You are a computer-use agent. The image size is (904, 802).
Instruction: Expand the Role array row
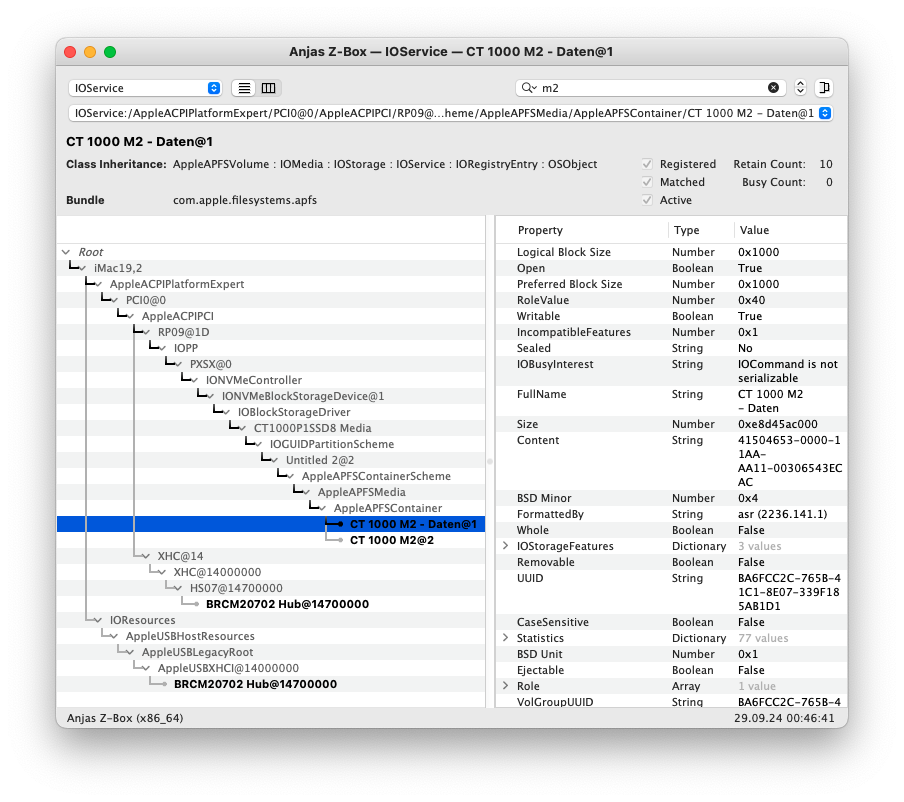(506, 686)
